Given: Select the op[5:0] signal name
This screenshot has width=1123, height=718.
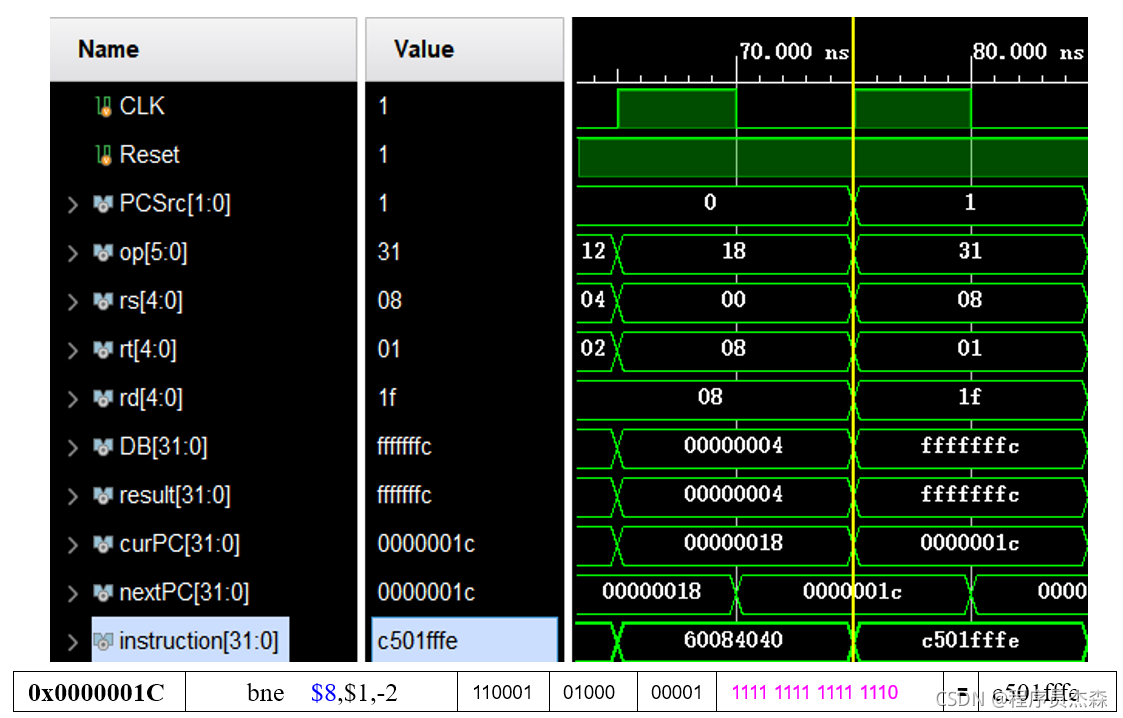Looking at the screenshot, I should pos(153,253).
